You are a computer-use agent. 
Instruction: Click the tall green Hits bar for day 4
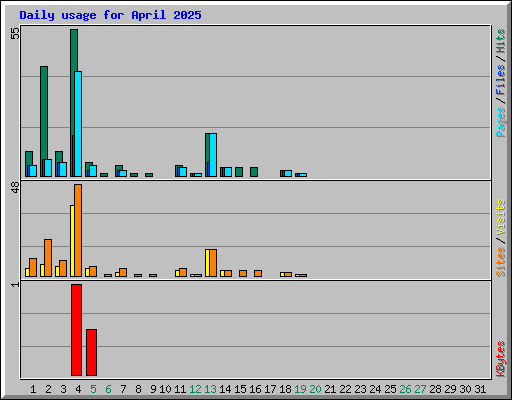(74, 50)
